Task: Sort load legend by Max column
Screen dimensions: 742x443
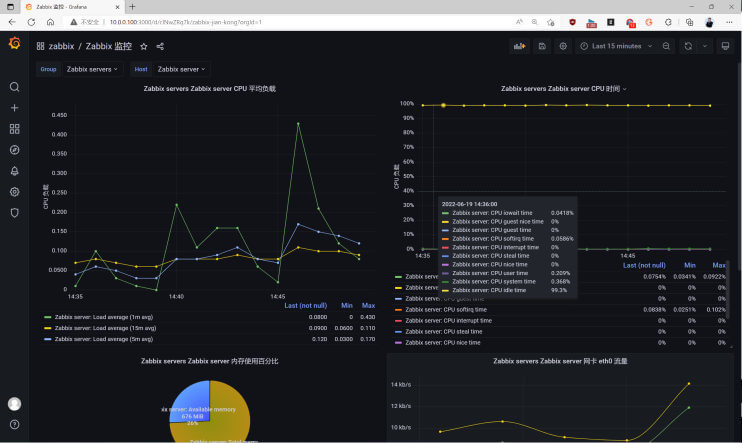Action: [368, 306]
